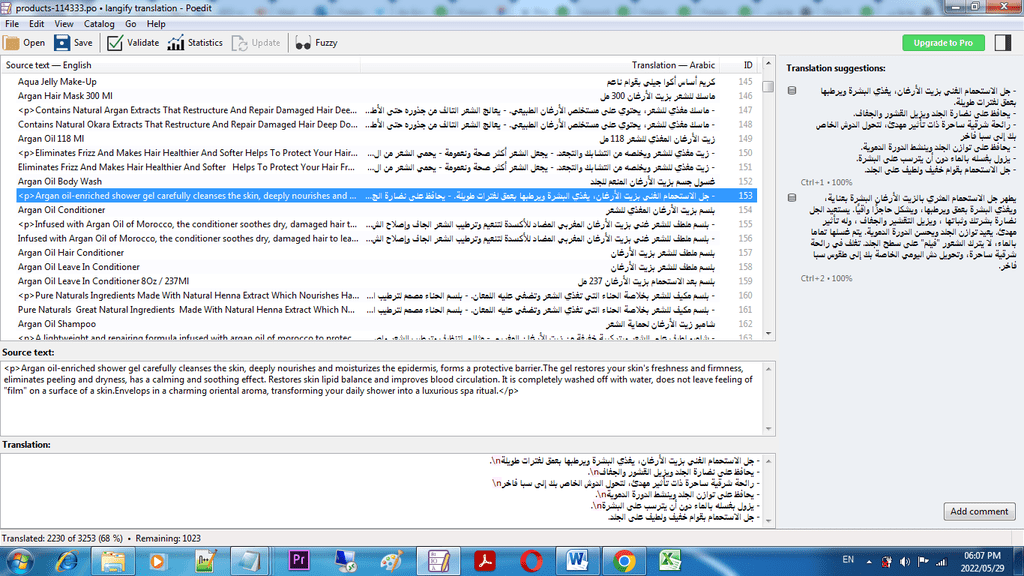Screen dimensions: 1024x576
Task: Click the entry list scrollbar thumb
Action: click(x=768, y=86)
